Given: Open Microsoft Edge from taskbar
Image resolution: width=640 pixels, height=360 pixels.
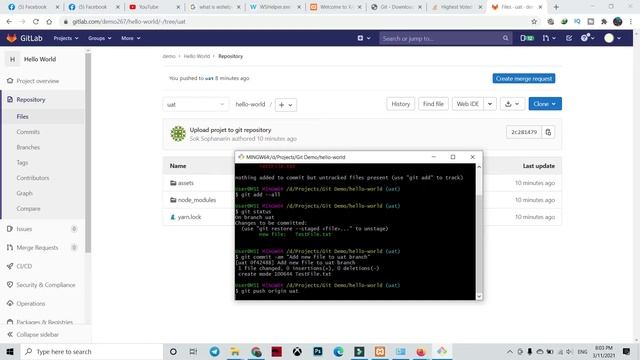Looking at the screenshot, I should tap(338, 351).
